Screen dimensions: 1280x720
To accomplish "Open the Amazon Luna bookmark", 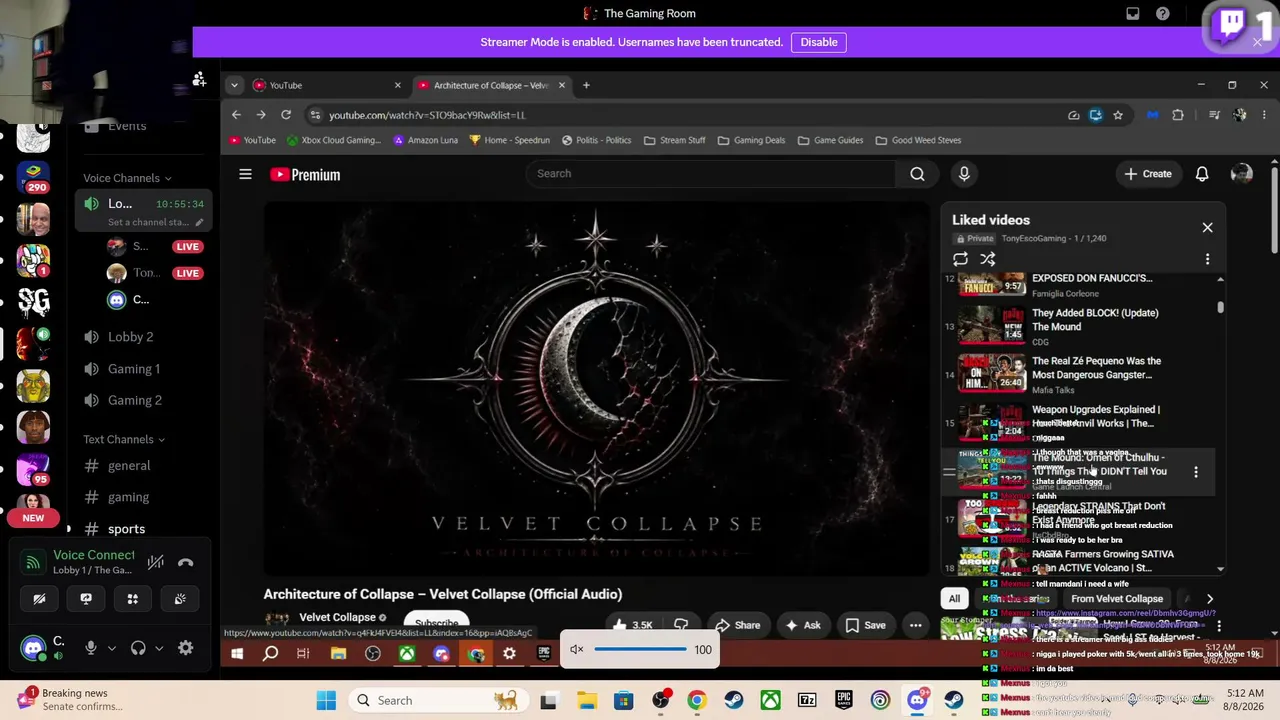I will tap(426, 140).
